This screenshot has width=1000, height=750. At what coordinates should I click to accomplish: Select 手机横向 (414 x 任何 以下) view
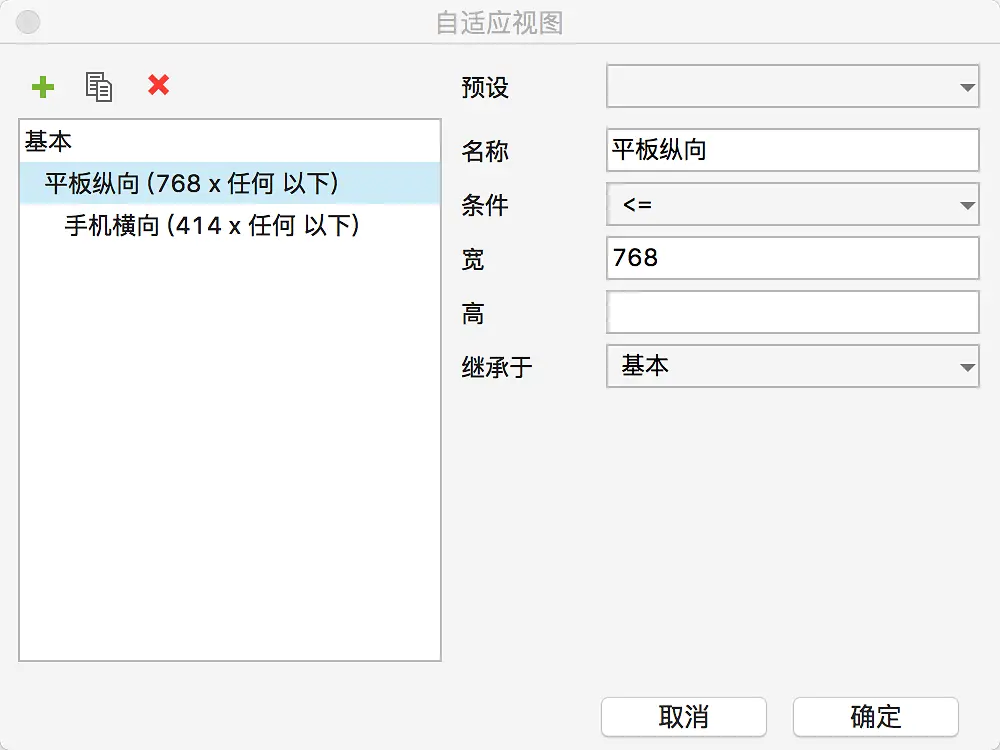pos(212,226)
